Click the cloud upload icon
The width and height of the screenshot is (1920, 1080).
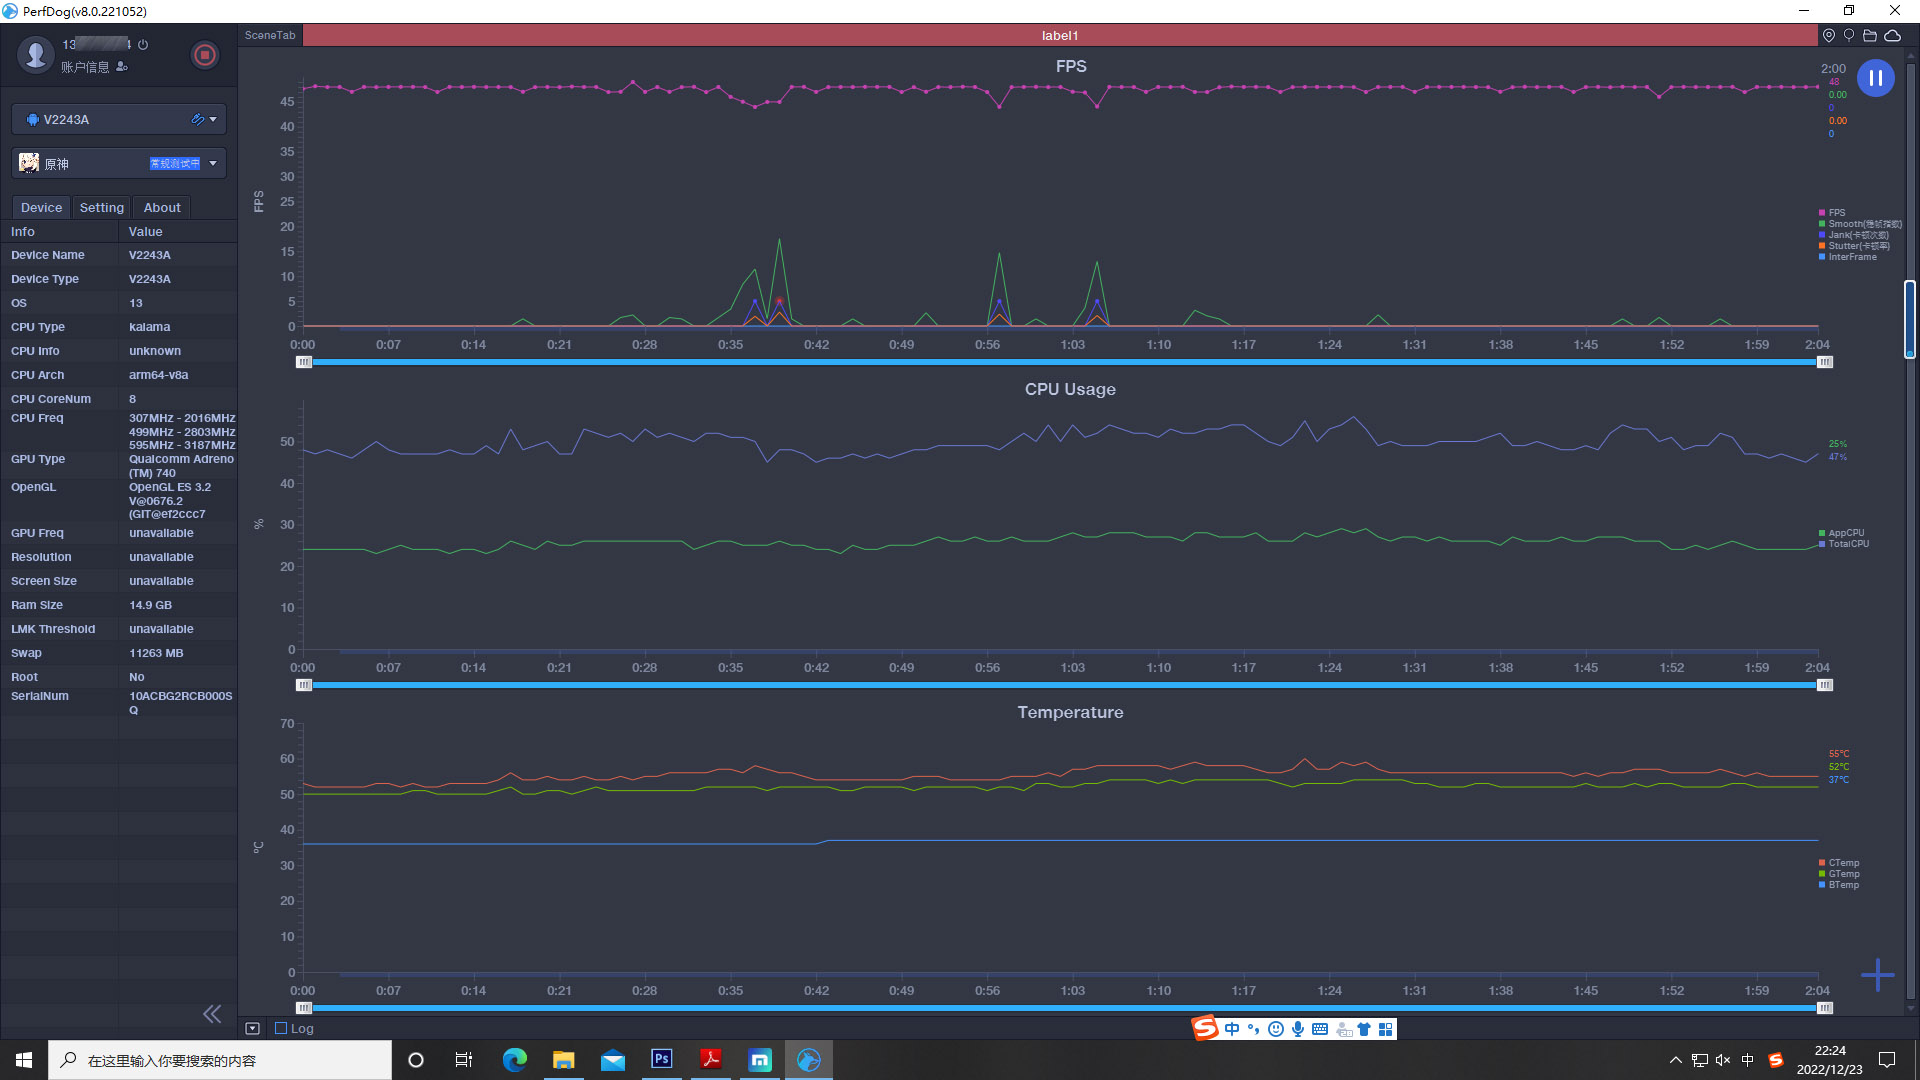[1893, 35]
